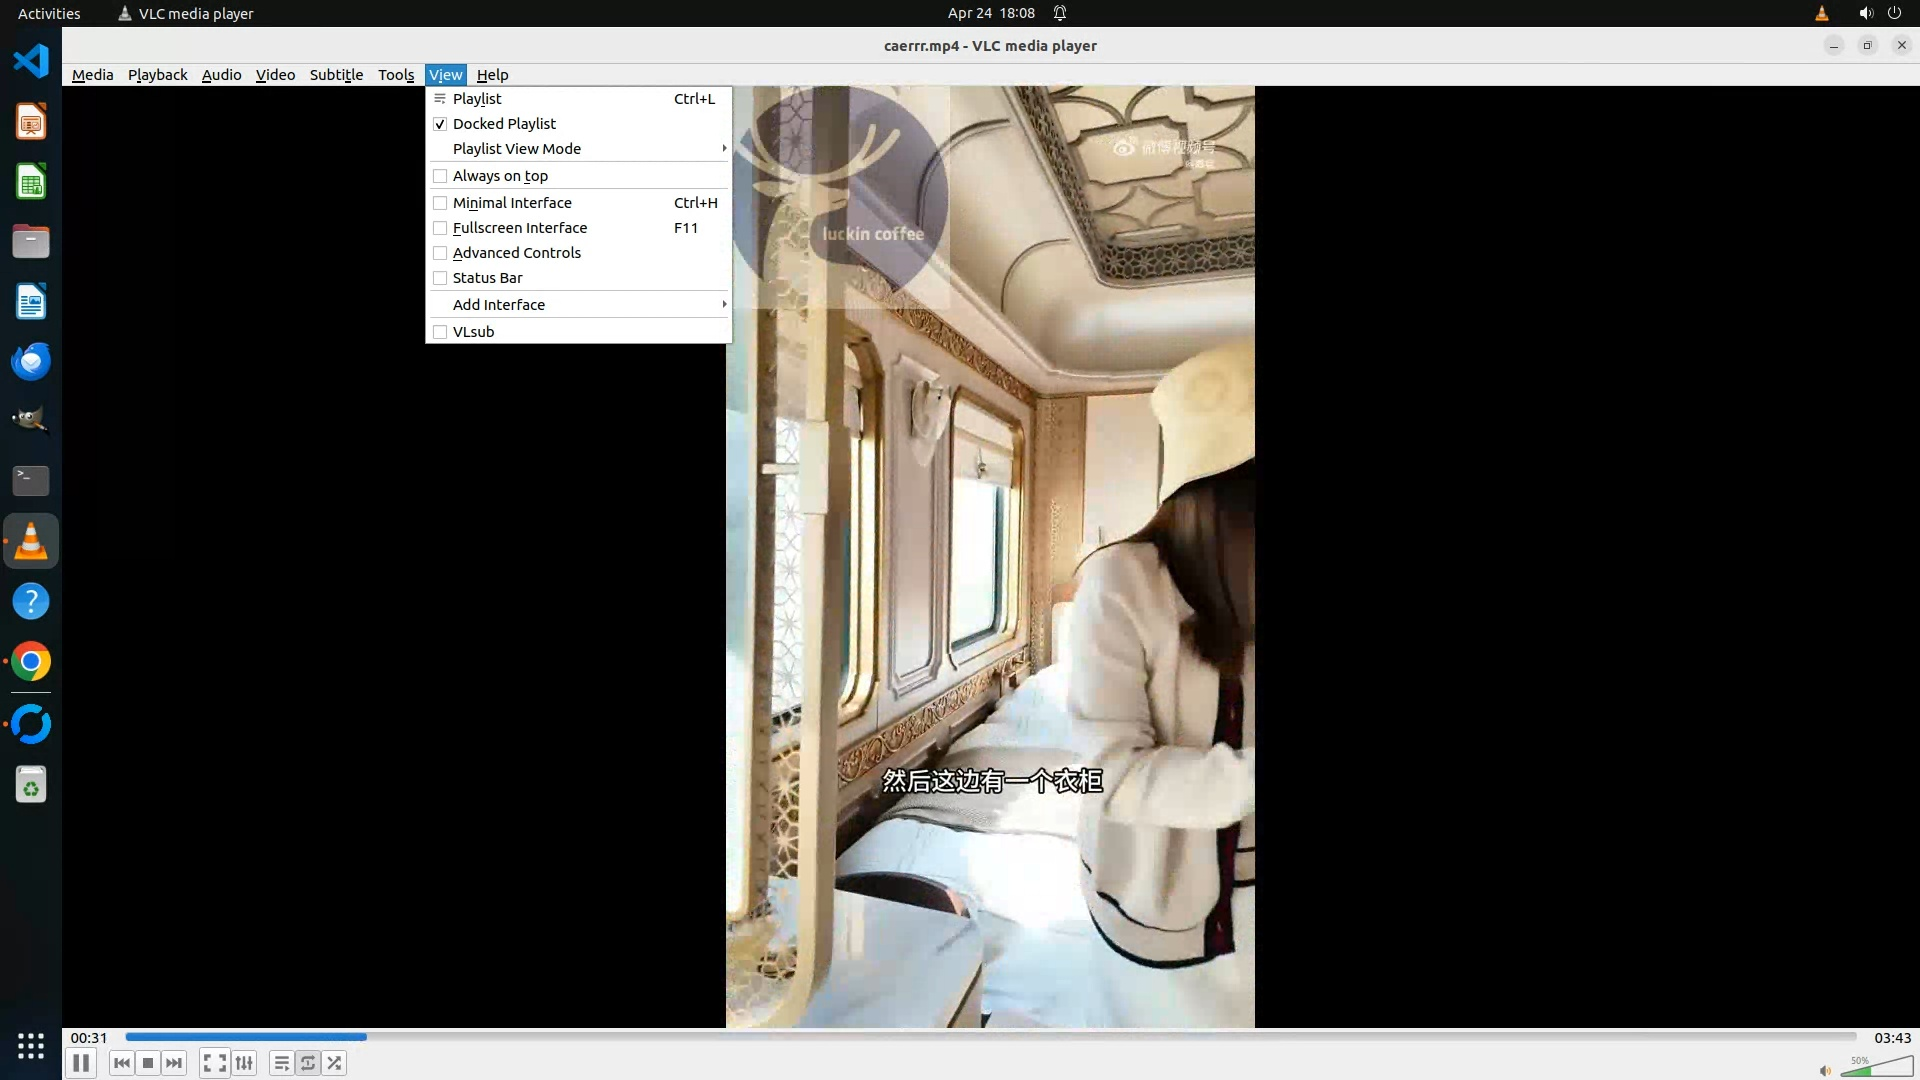This screenshot has width=1920, height=1080.
Task: Click on the playback seek bar
Action: pos(990,1037)
